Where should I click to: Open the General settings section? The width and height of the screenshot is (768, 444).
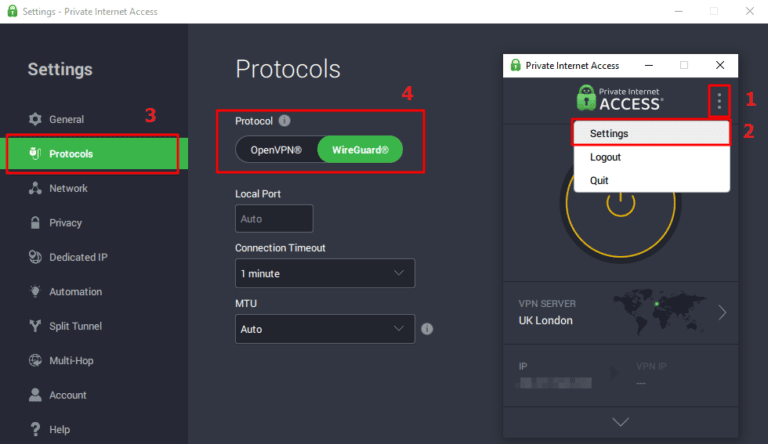94,119
